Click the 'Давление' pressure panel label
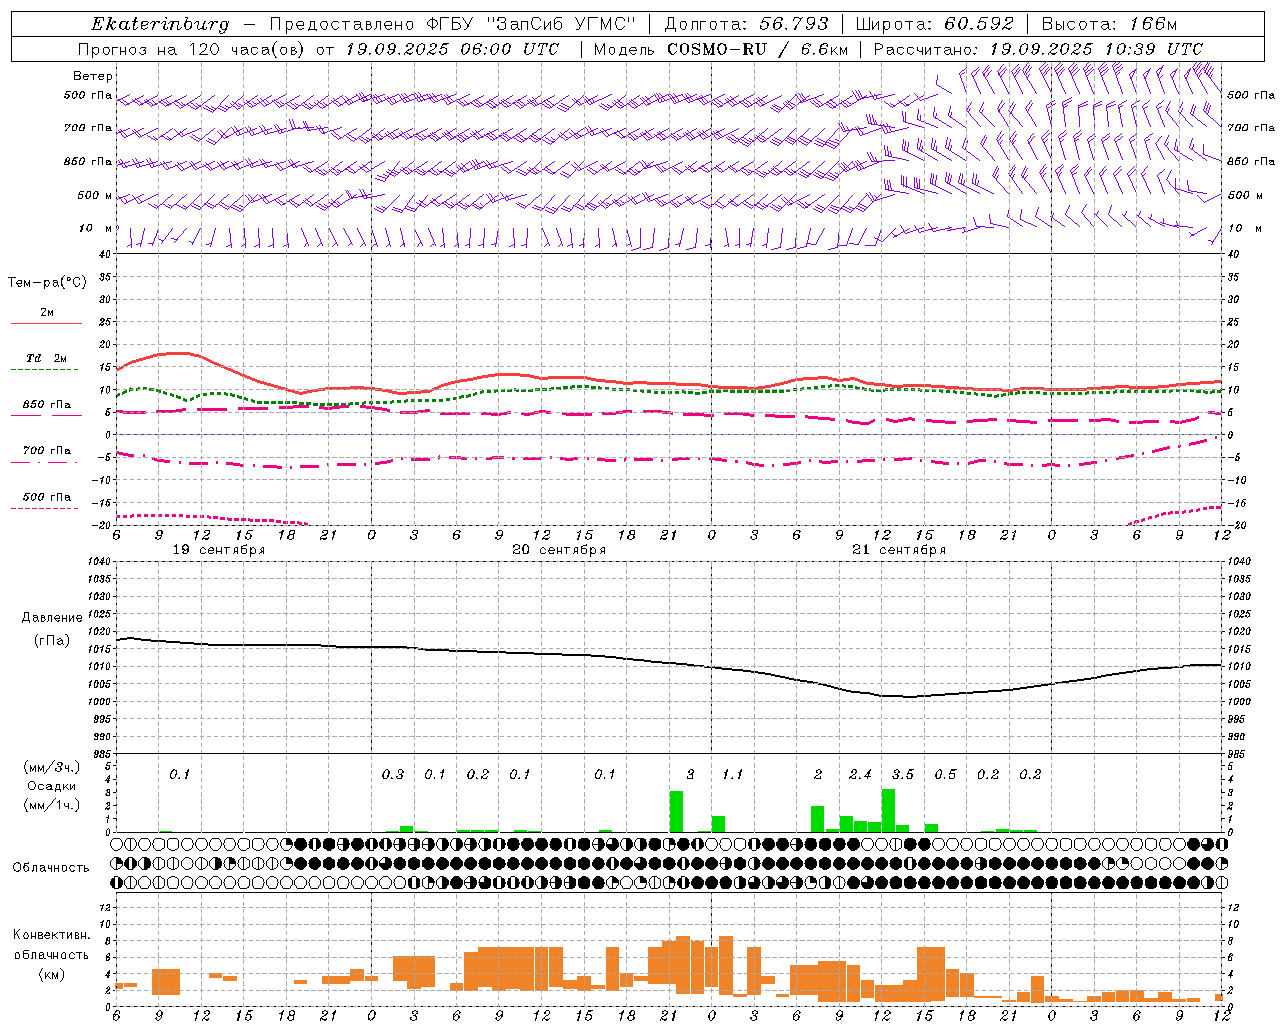The image size is (1280, 1024). pos(52,618)
